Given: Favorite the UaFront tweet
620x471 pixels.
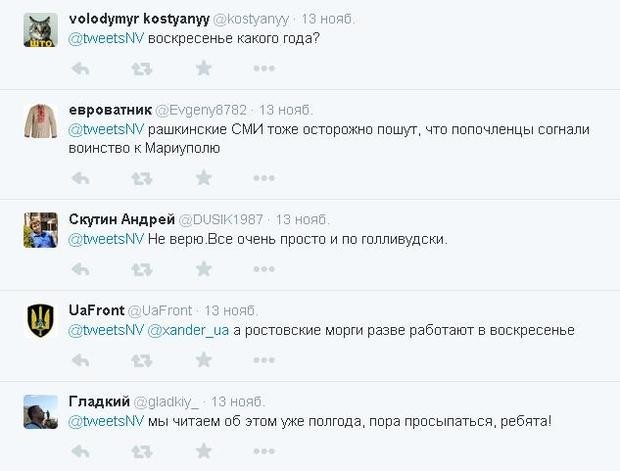Looking at the screenshot, I should tap(204, 360).
